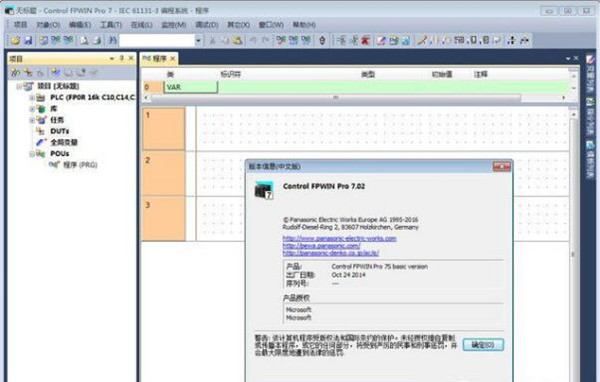Screen dimensions: 600x382
Task: Select PLC (FP0R 16k C10,C14) tree item
Action: (92, 98)
